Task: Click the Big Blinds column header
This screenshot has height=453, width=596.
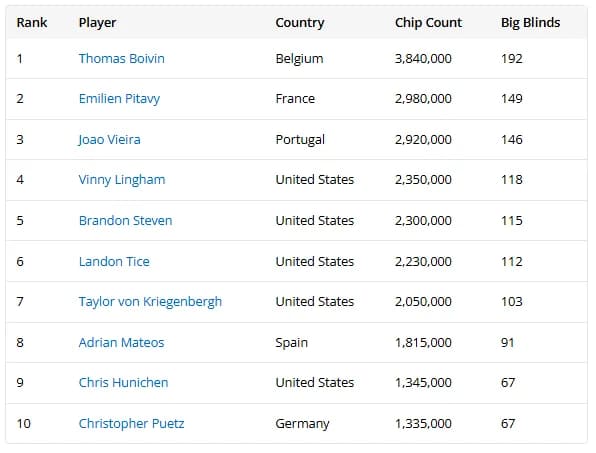Action: click(531, 23)
